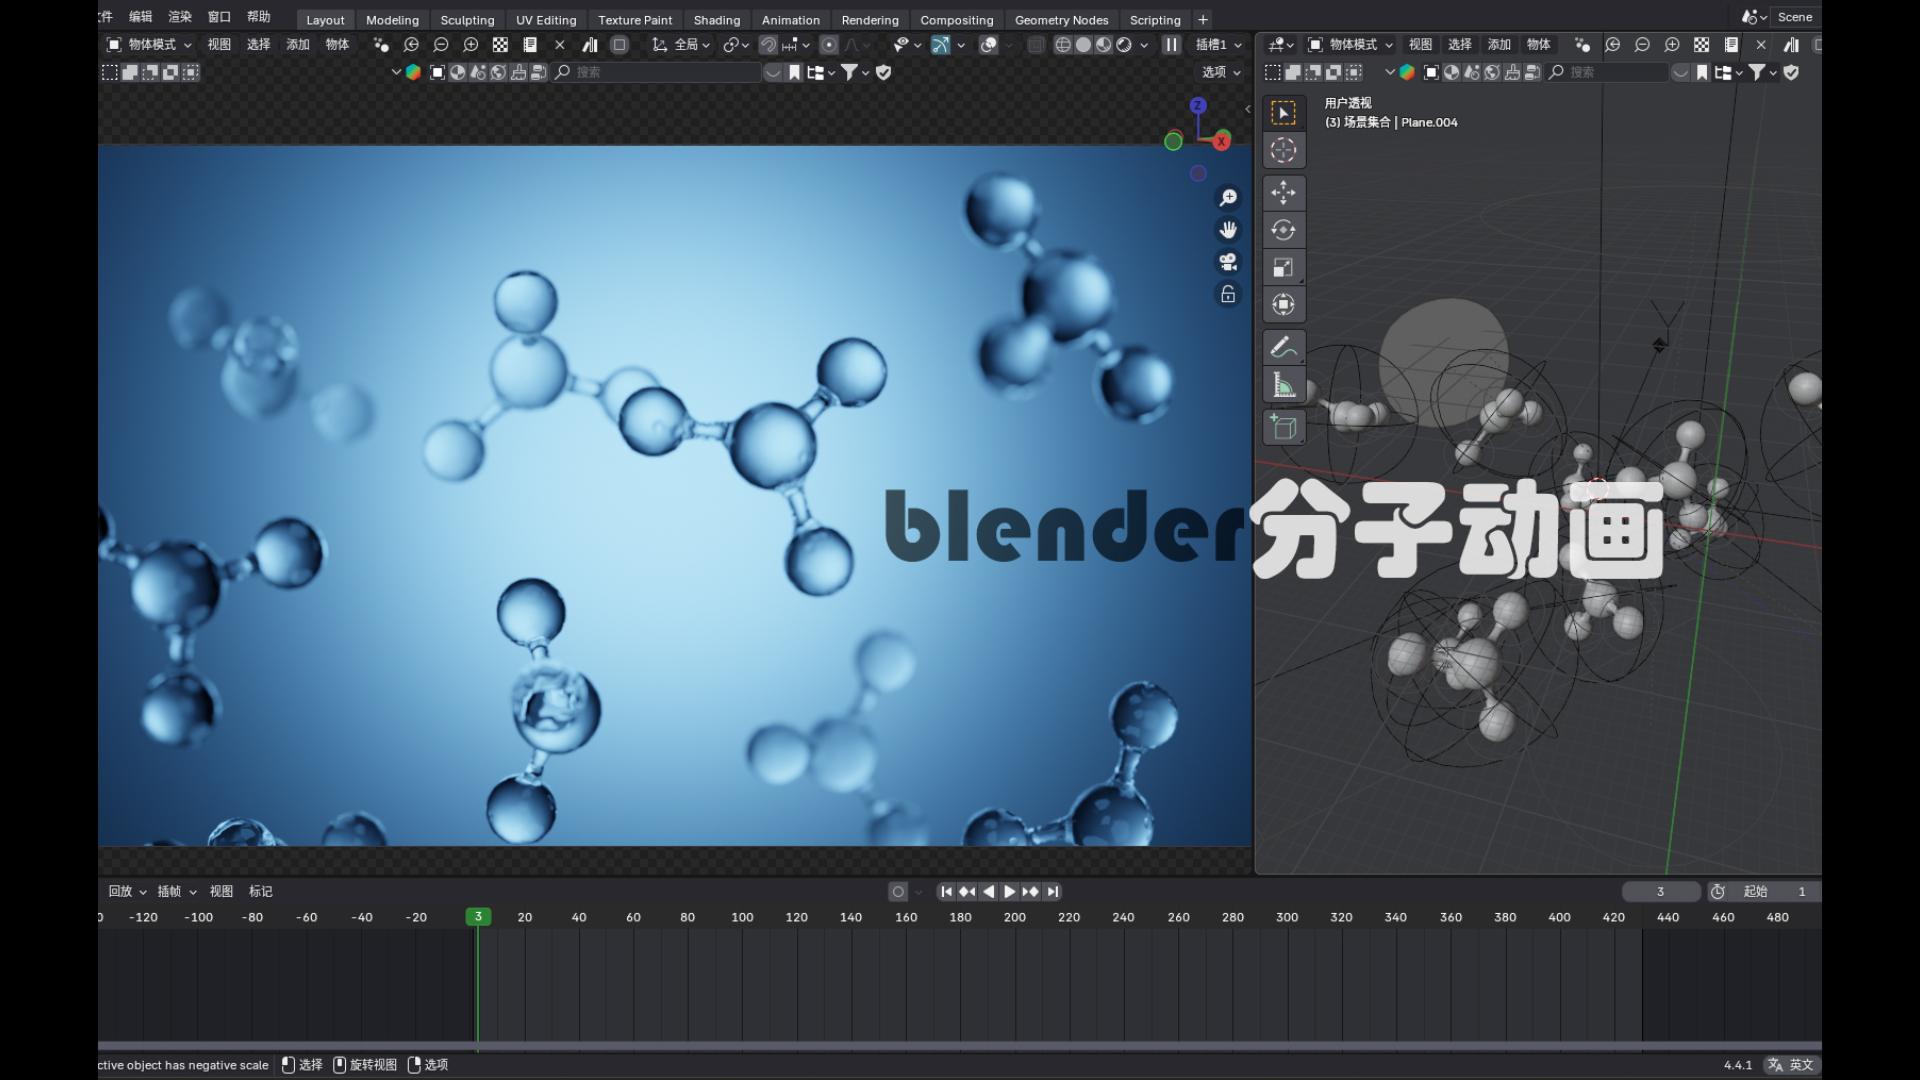The image size is (1920, 1080).
Task: Switch to Shading workspace tab
Action: (x=717, y=20)
